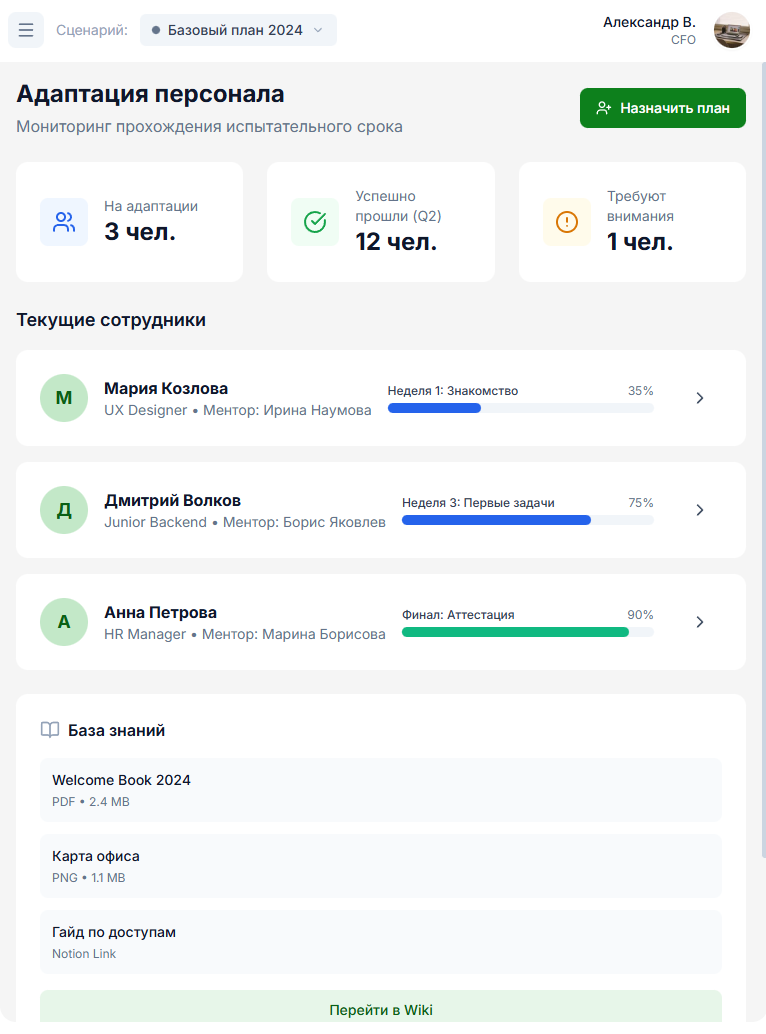766x1034 pixels.
Task: Expand Мария Козлова's row with chevron arrow
Action: tap(700, 398)
